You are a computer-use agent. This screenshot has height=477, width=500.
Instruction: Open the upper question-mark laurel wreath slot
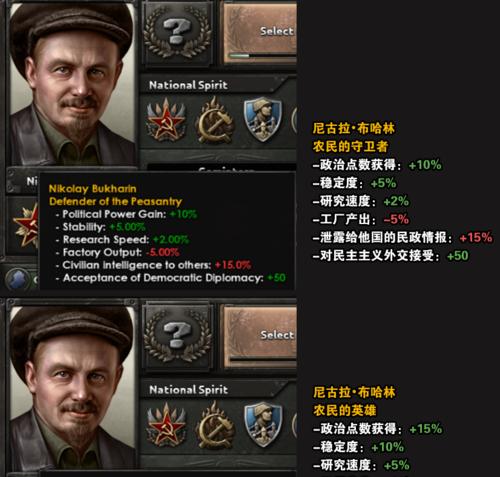178,33
